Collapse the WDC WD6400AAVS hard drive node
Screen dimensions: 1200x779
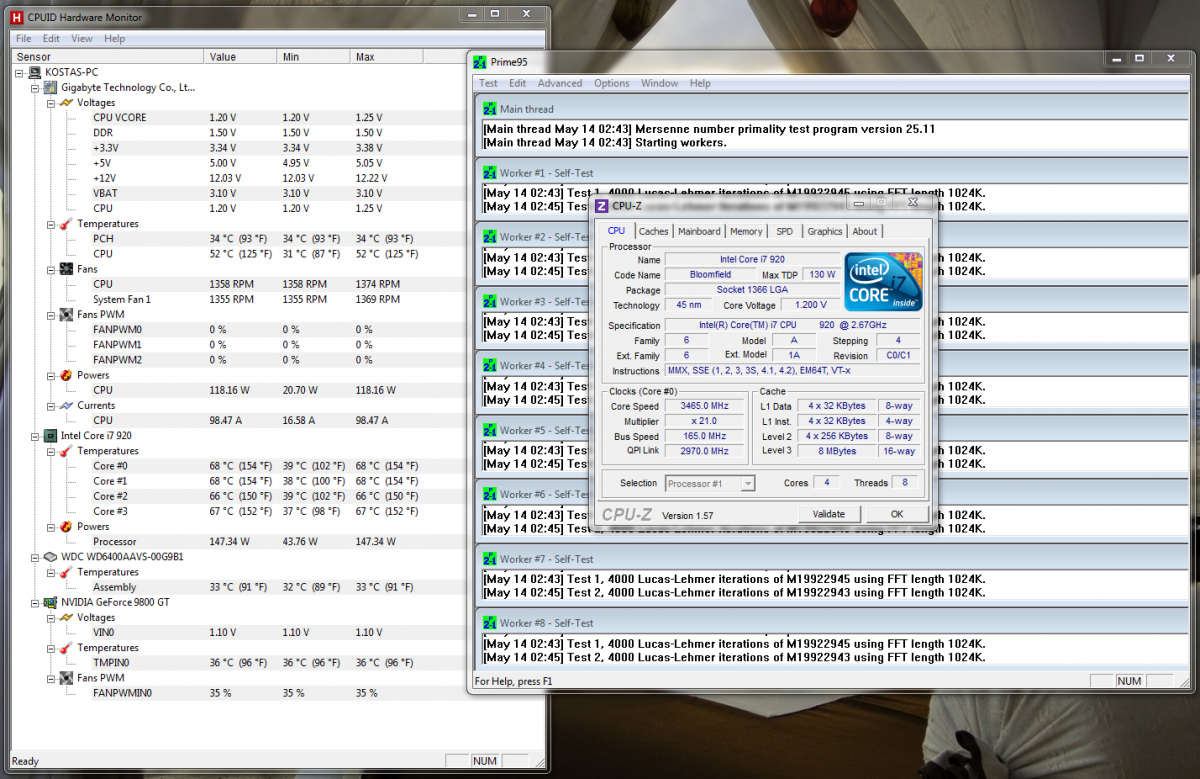click(36, 557)
